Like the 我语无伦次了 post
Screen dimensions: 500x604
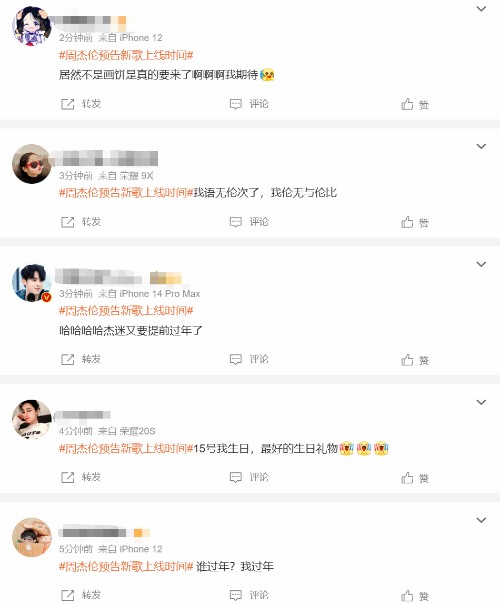415,222
